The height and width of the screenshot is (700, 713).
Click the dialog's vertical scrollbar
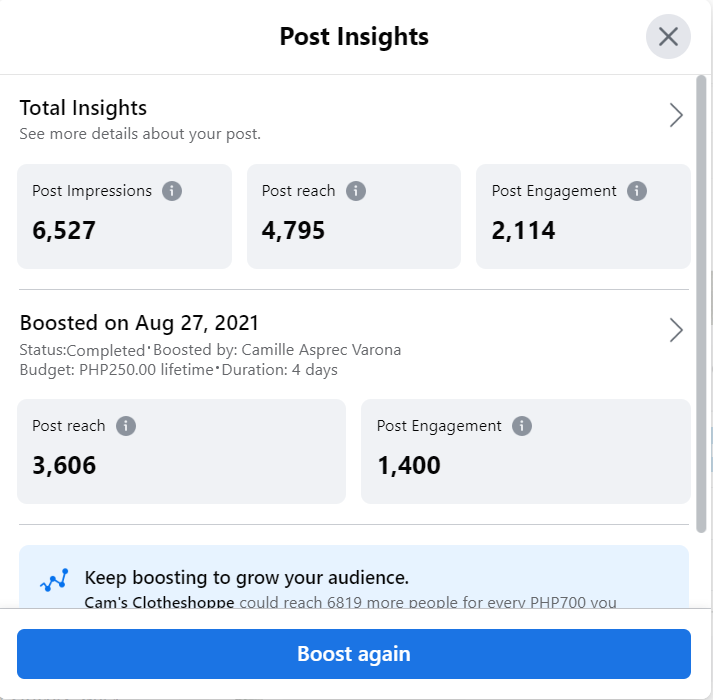pyautogui.click(x=702, y=300)
